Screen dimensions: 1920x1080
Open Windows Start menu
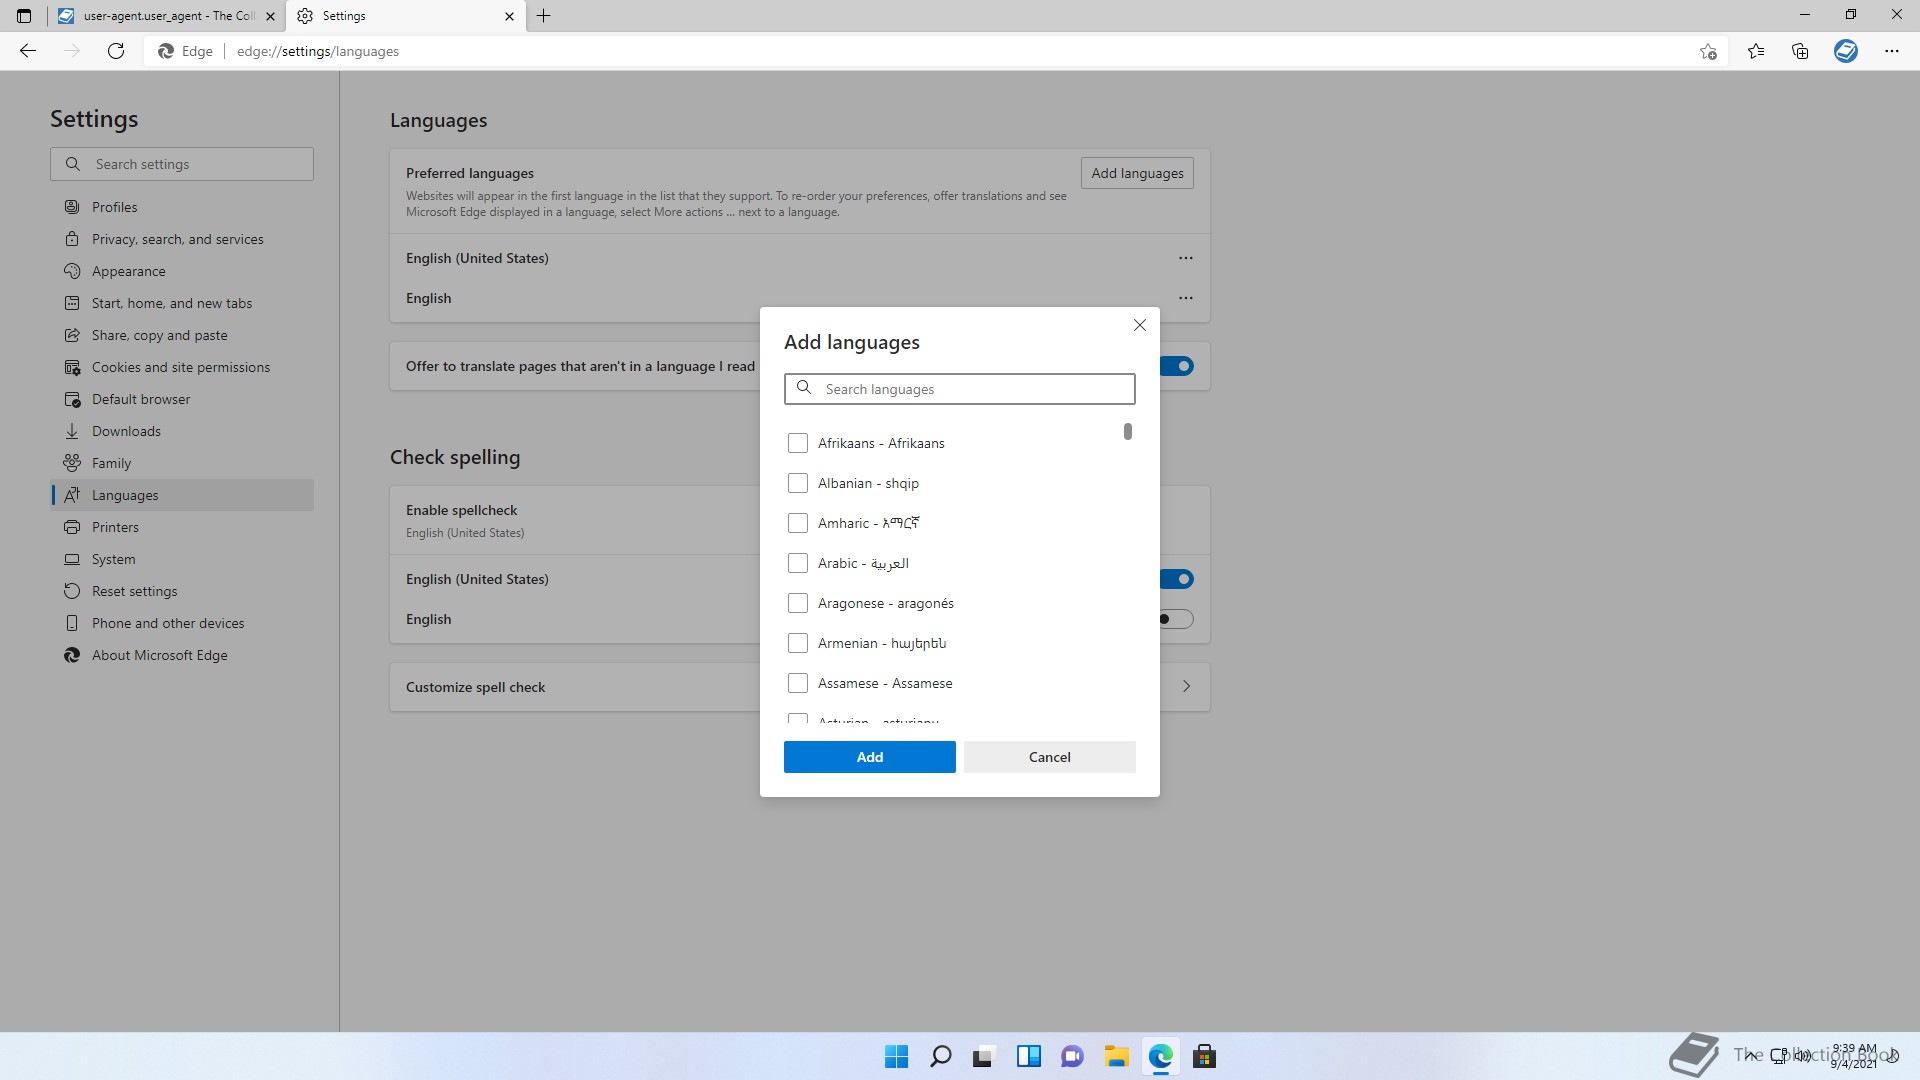(x=897, y=1056)
